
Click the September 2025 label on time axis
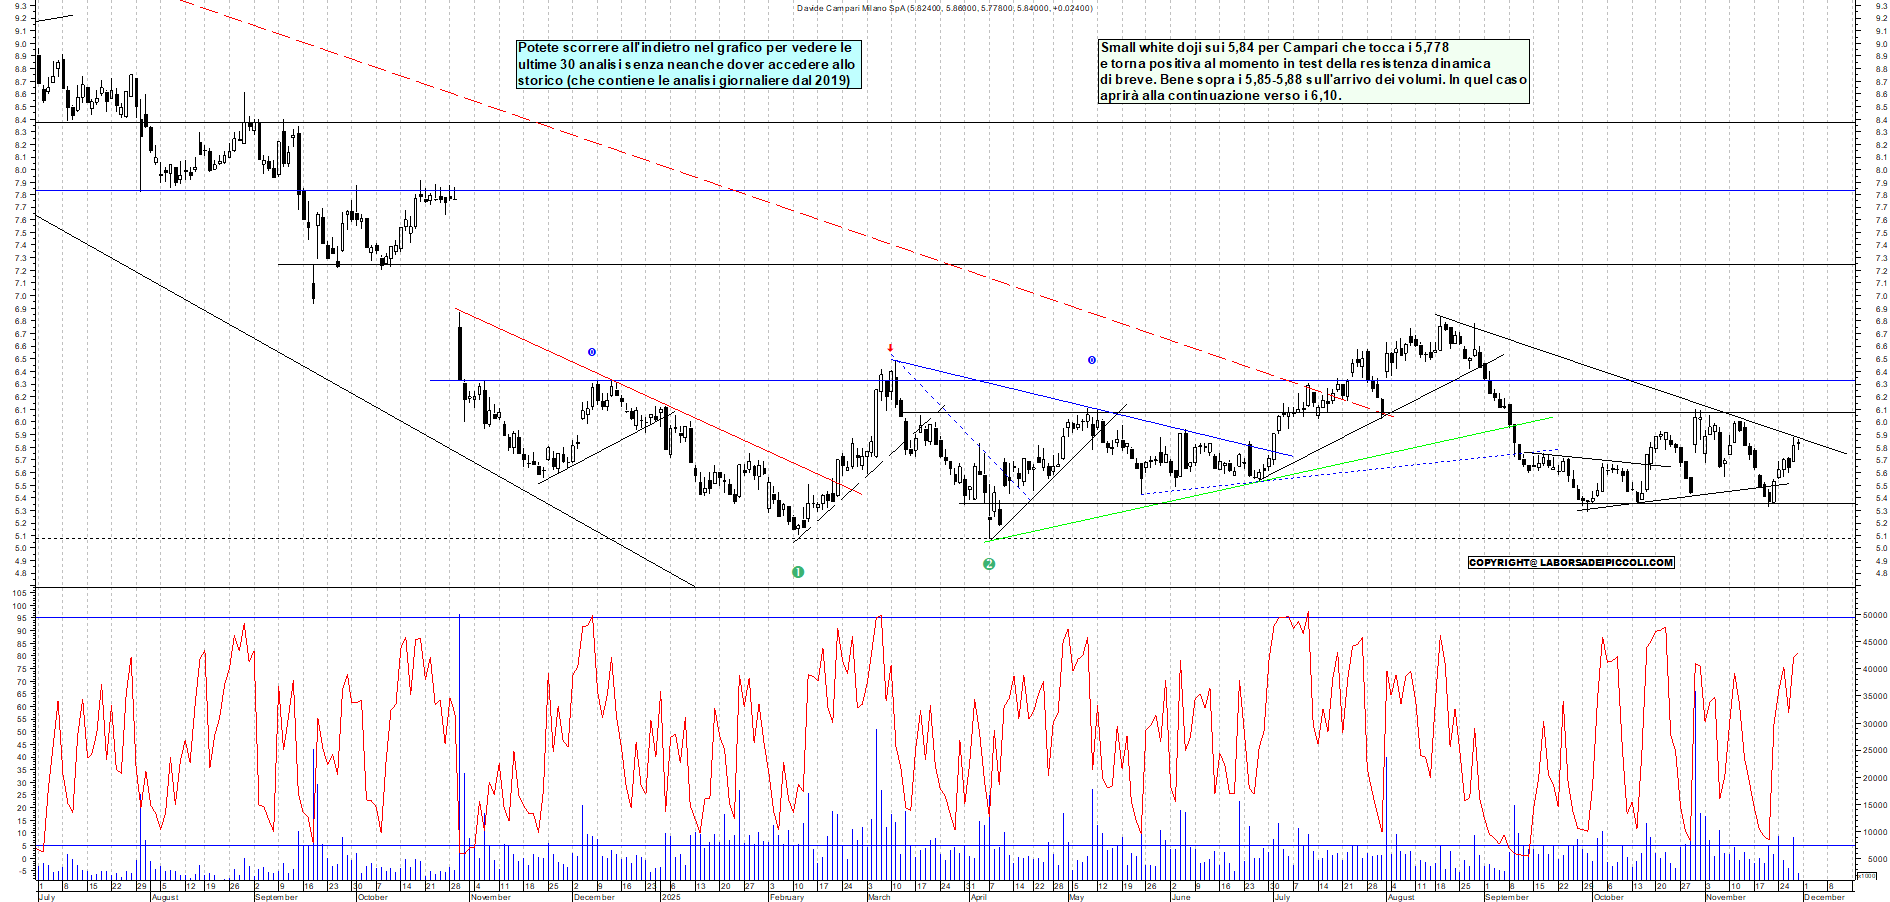(x=1506, y=897)
